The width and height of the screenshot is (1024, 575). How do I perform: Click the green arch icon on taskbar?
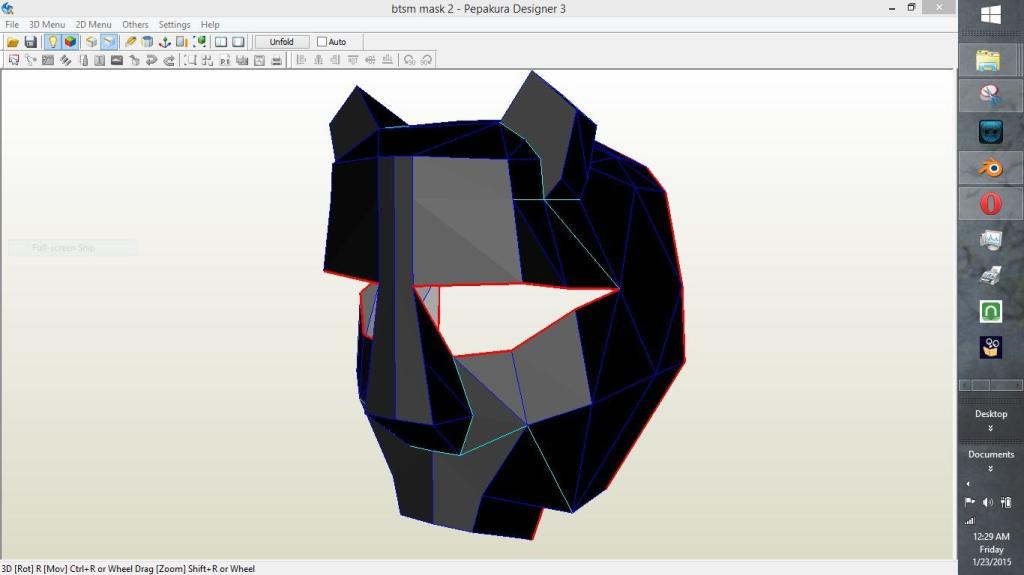(x=991, y=311)
